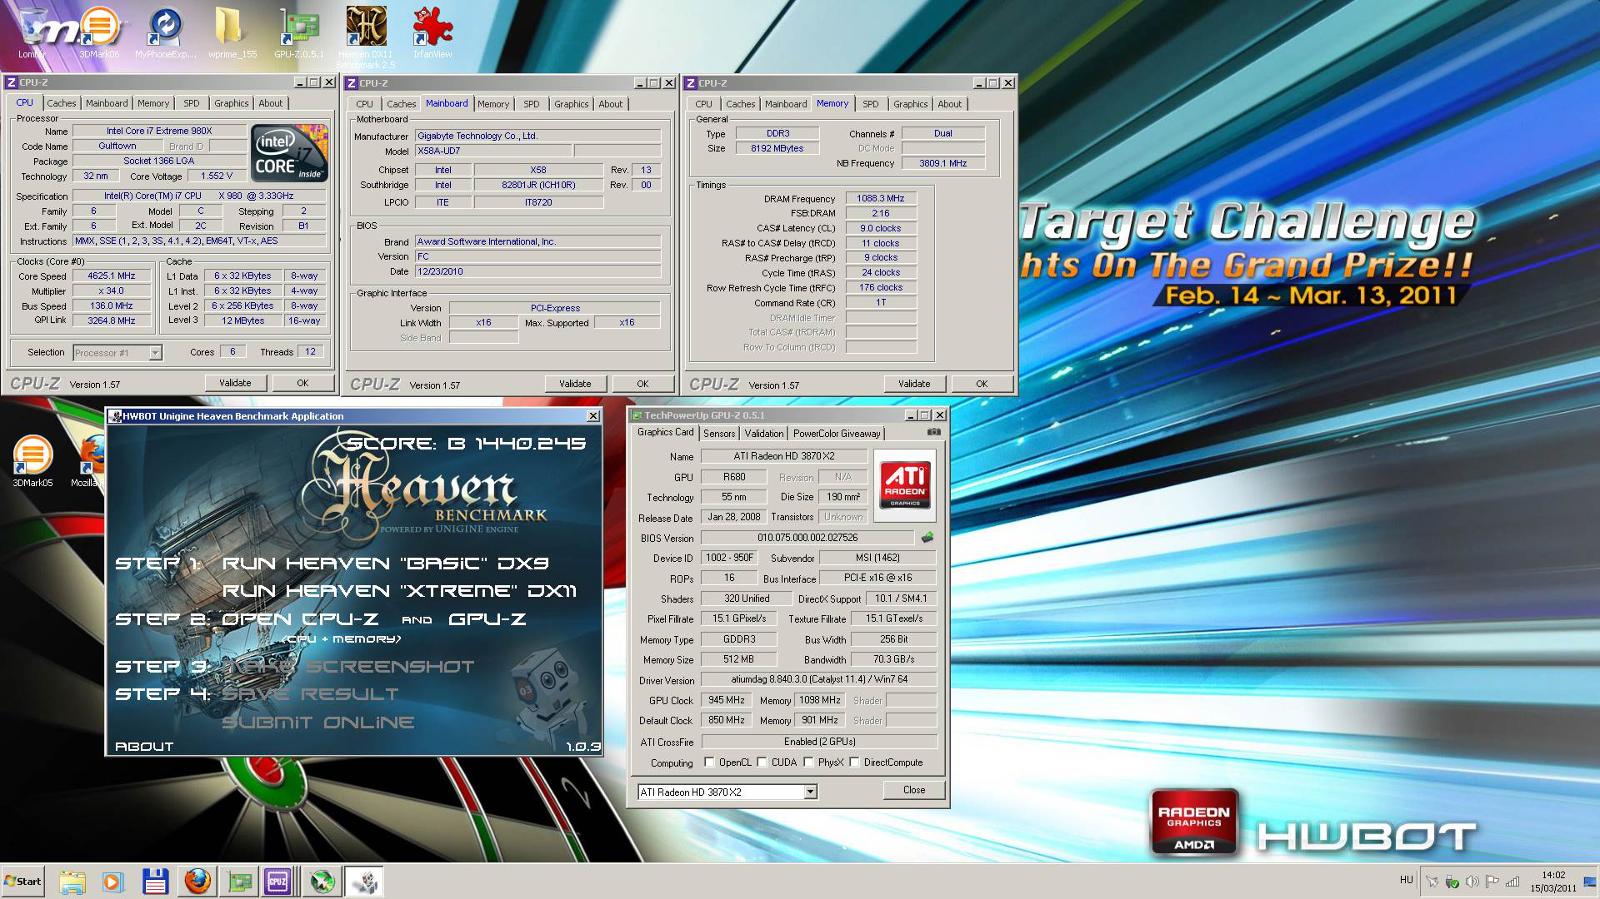Click the Start button on the taskbar
Viewport: 1600px width, 899px height.
(22, 881)
